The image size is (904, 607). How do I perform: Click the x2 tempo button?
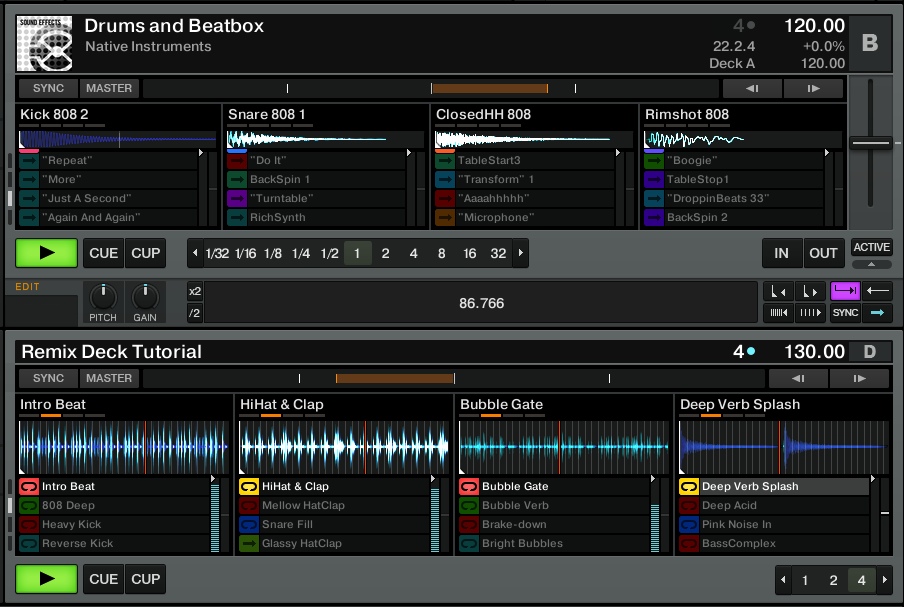pos(195,291)
